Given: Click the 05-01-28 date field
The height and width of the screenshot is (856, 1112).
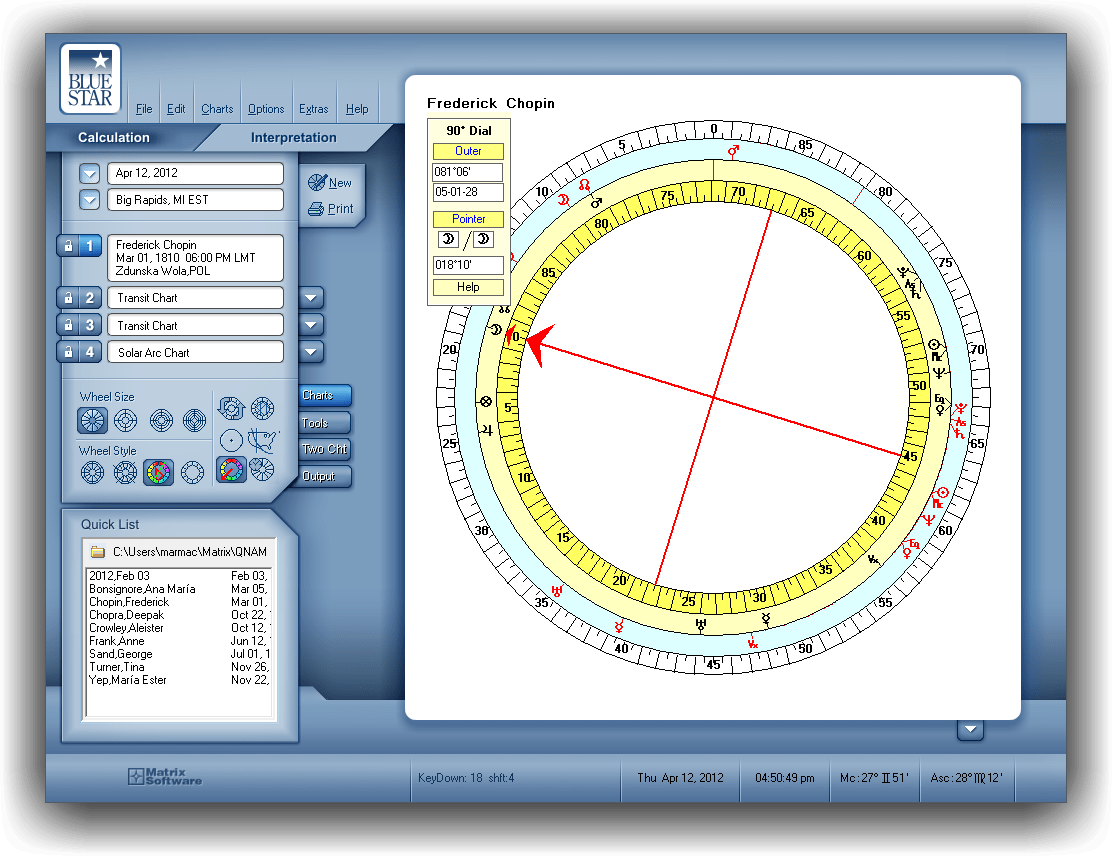Looking at the screenshot, I should tap(468, 192).
